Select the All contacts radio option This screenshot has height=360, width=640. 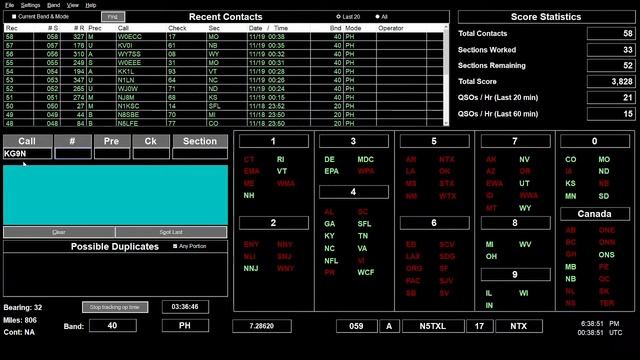[x=377, y=17]
